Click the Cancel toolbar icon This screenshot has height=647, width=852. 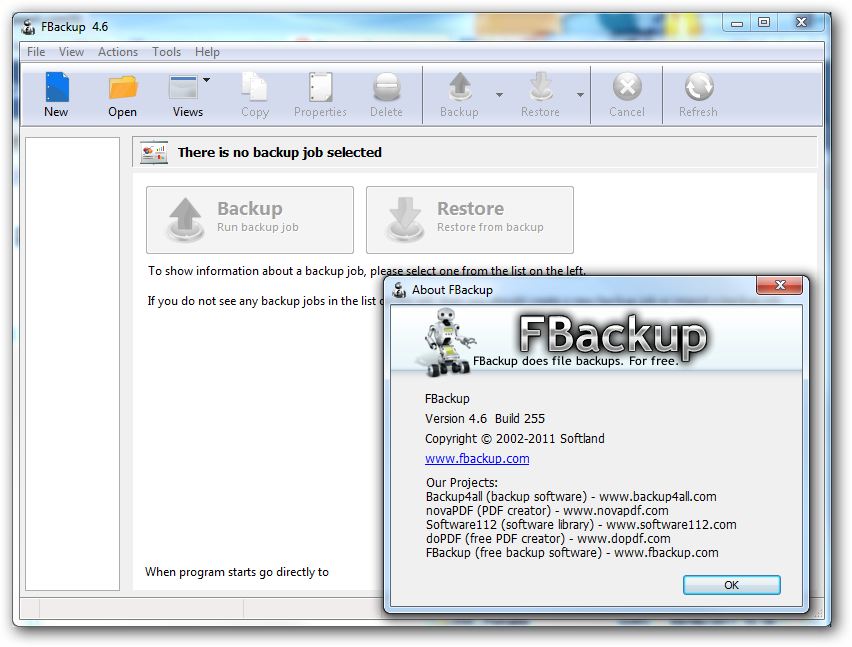[x=627, y=87]
